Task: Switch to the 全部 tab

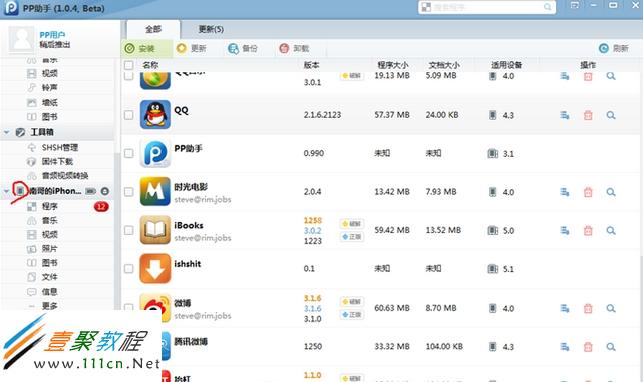Action: coord(153,29)
